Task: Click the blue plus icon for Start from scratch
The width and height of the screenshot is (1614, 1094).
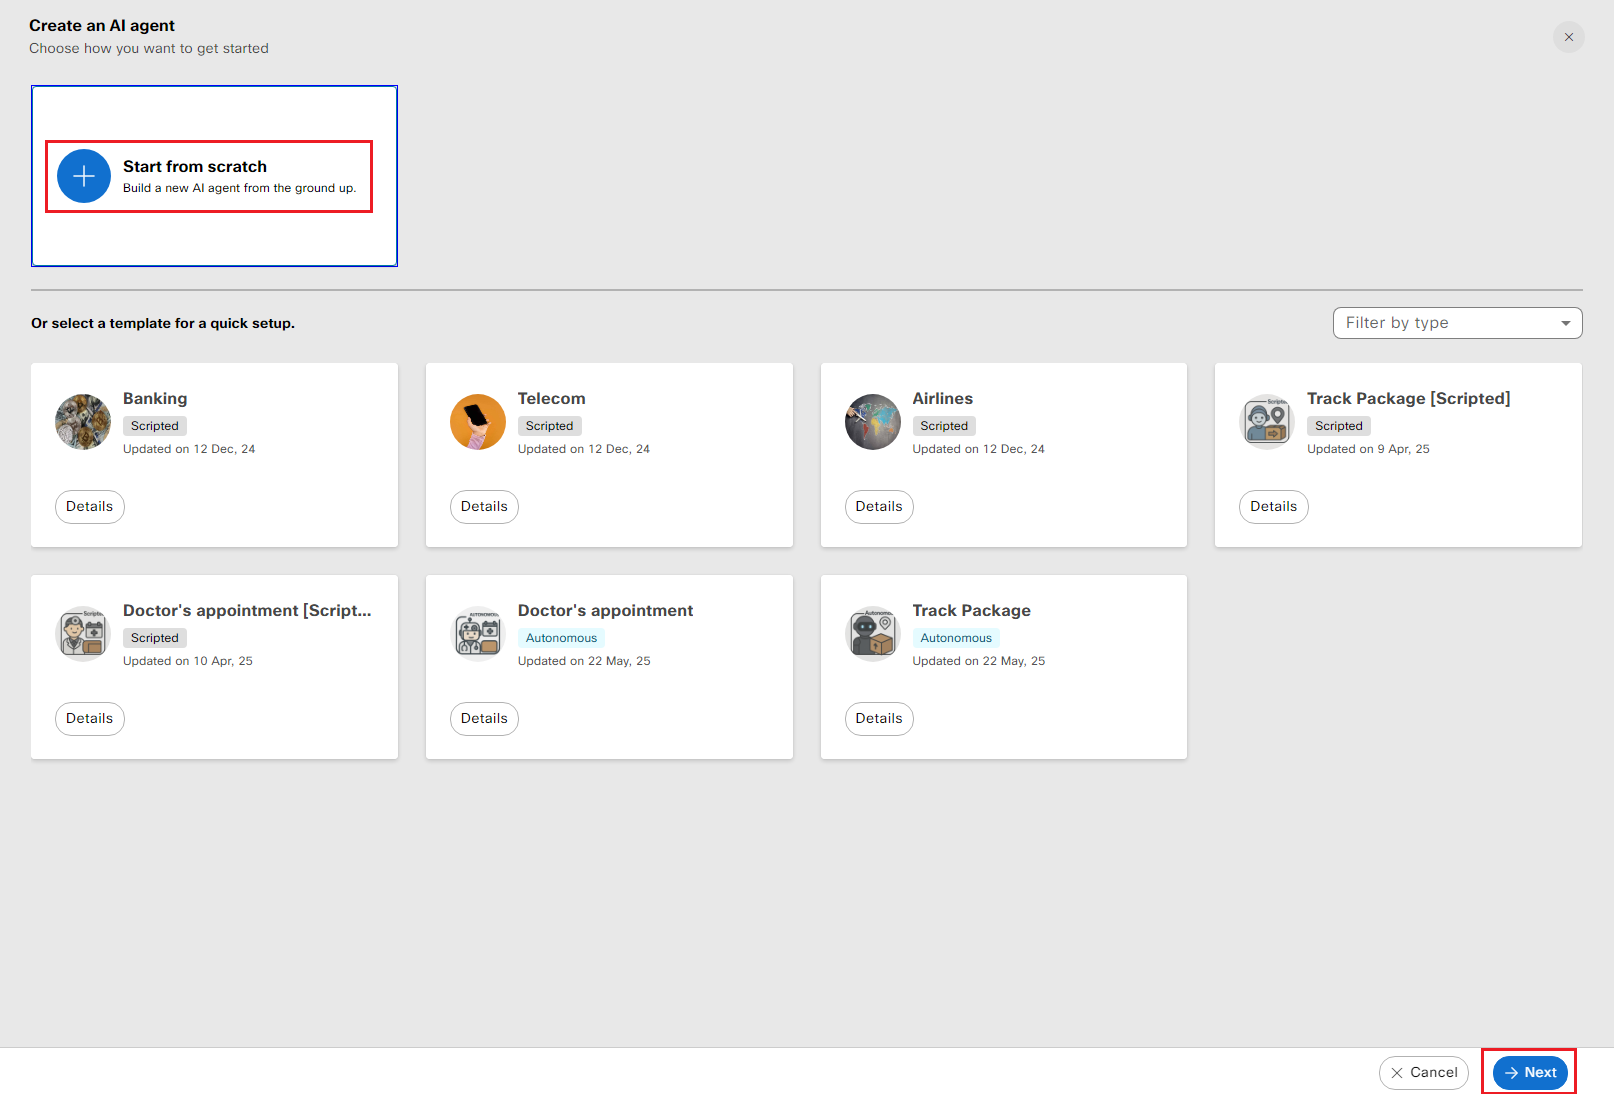Action: coord(84,176)
